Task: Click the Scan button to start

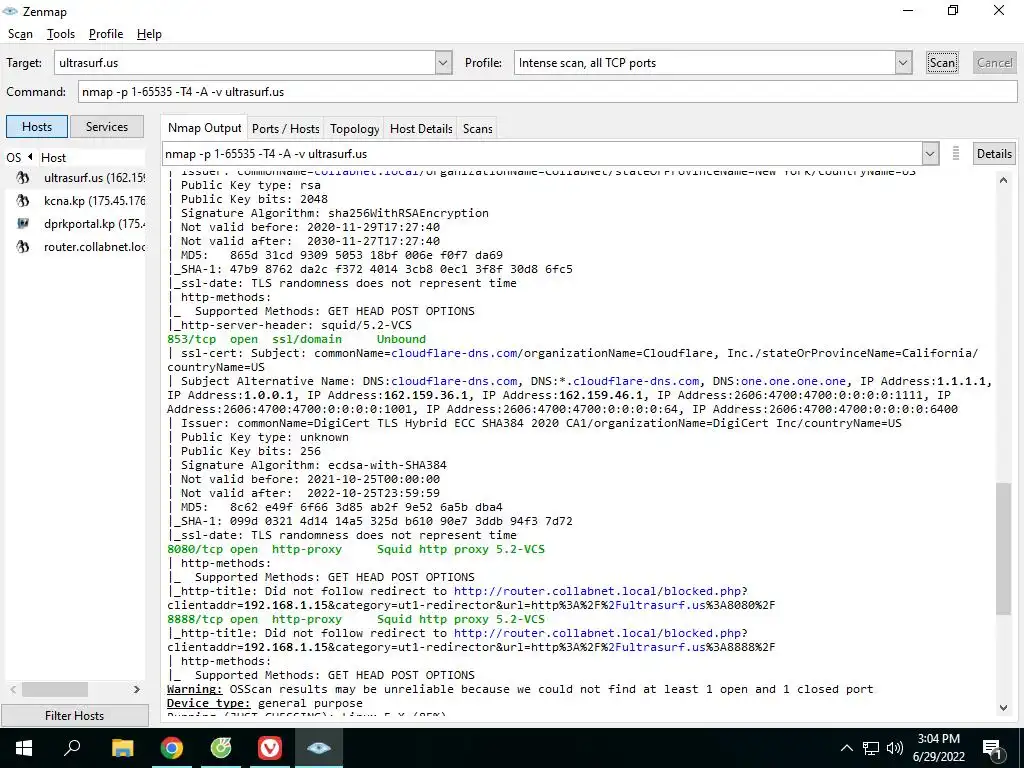Action: pyautogui.click(x=942, y=63)
